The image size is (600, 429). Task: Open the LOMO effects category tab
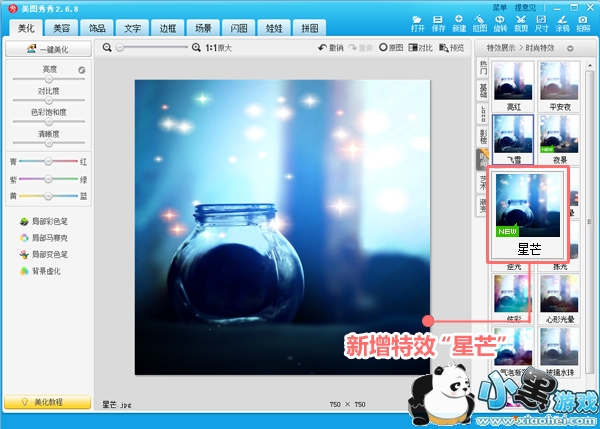pos(483,113)
